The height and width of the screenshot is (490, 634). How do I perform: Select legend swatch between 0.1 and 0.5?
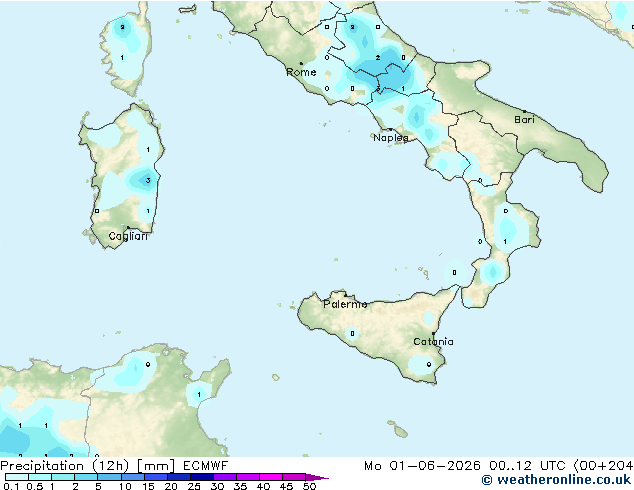17,477
